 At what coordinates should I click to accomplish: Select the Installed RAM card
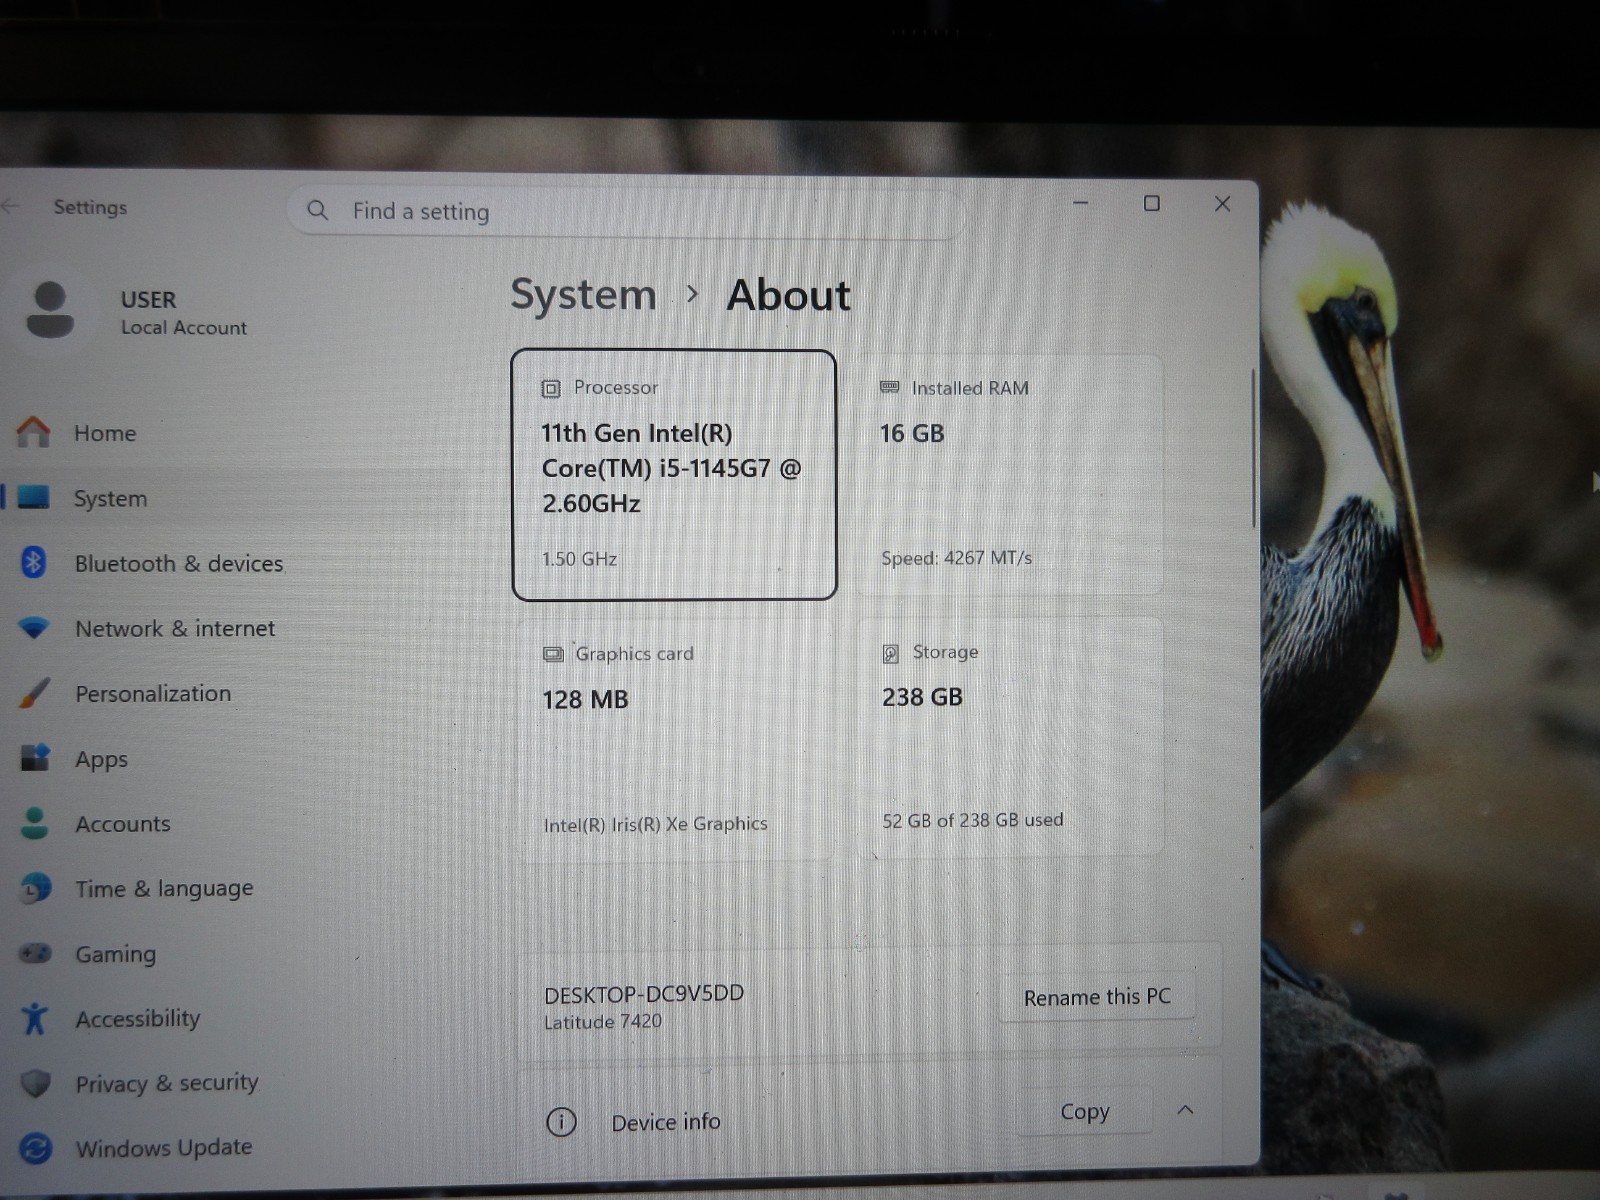click(x=1009, y=475)
